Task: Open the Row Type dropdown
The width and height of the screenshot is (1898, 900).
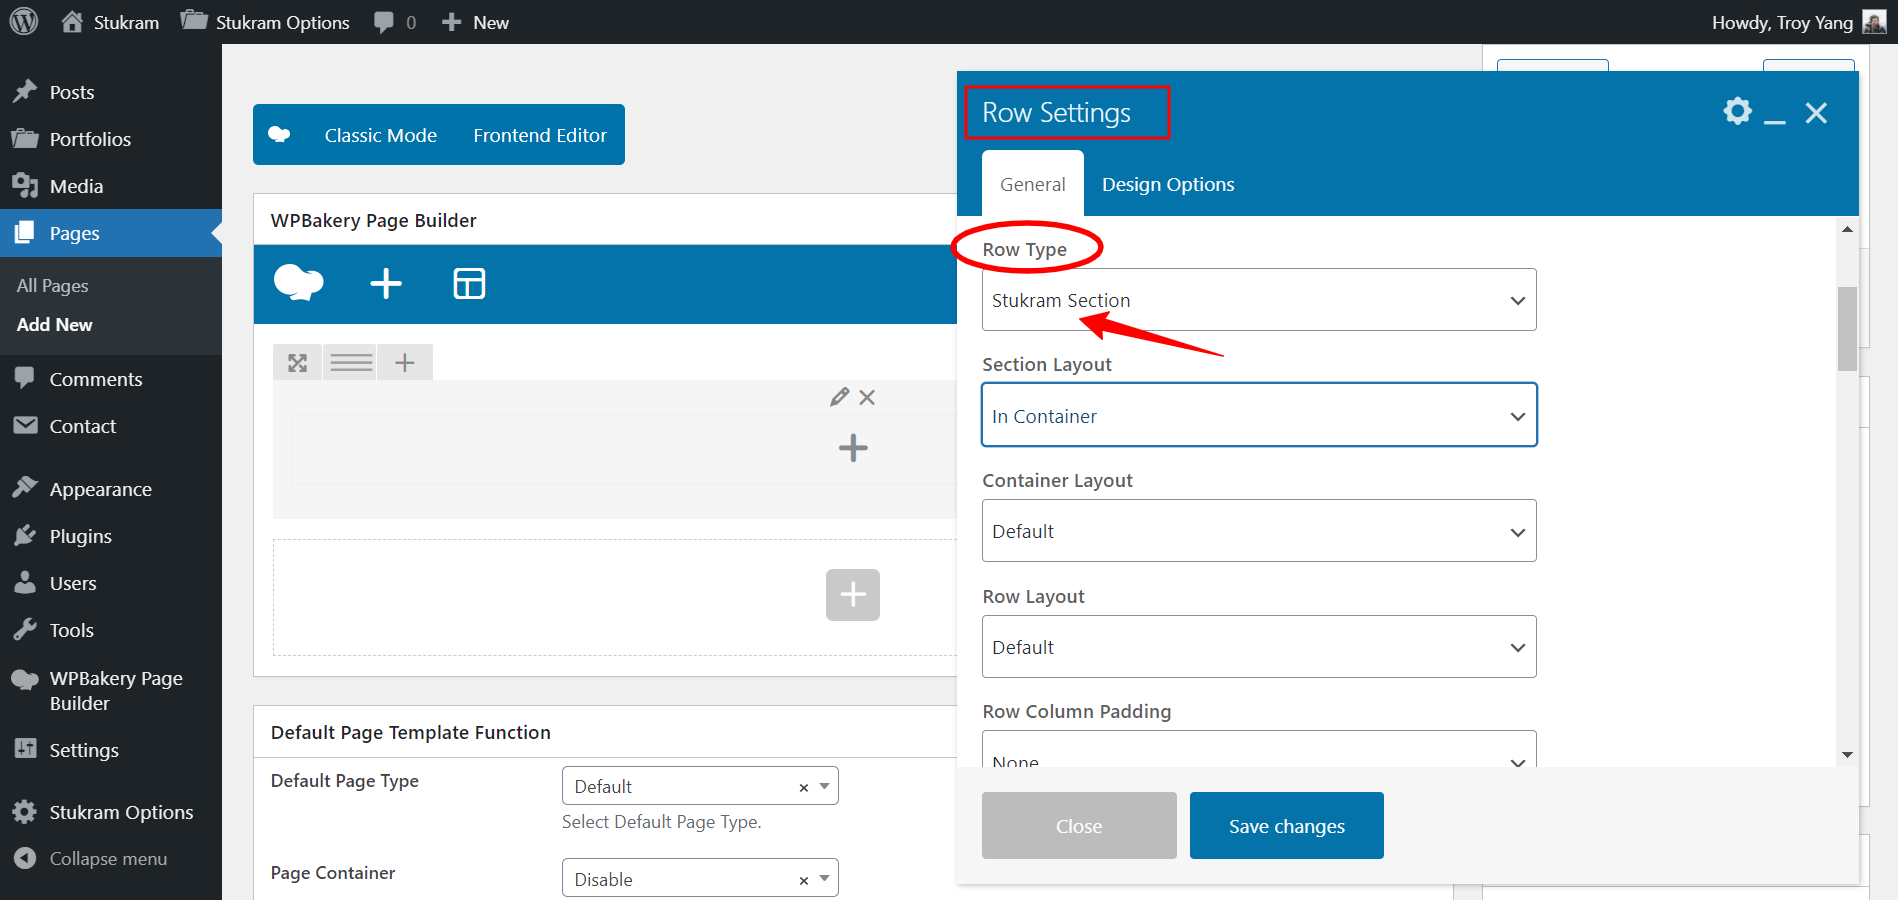Action: (1259, 300)
